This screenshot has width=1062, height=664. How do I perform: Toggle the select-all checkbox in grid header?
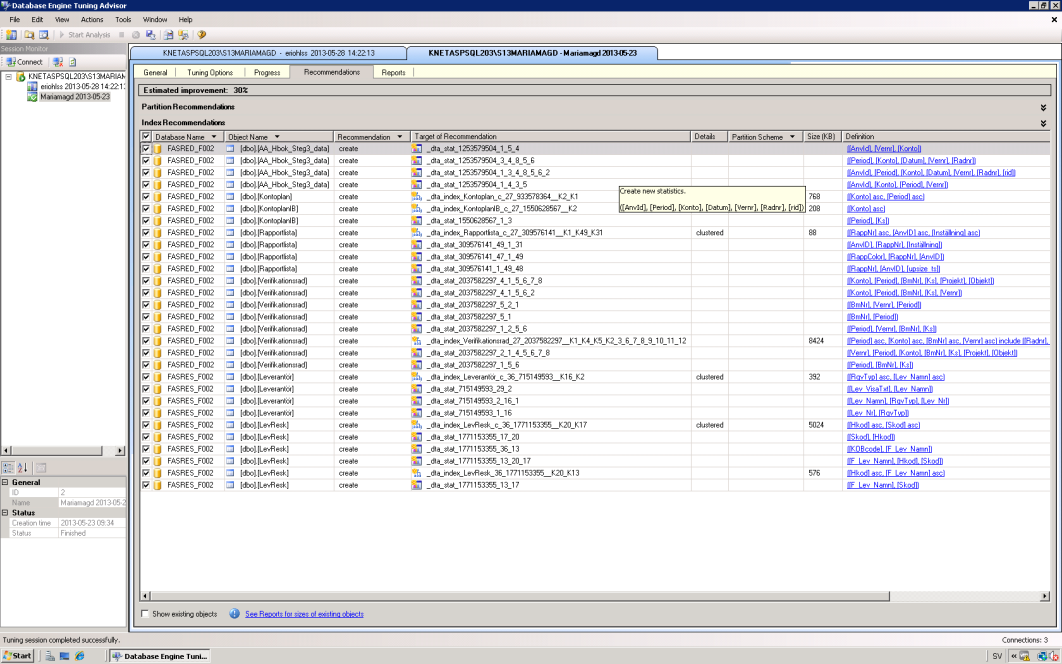(146, 137)
